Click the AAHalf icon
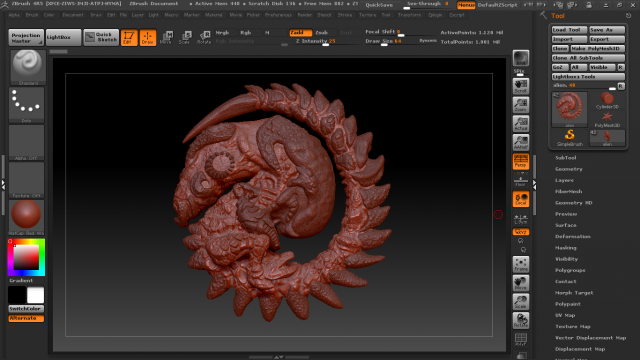This screenshot has width=640, height=360. click(x=521, y=142)
